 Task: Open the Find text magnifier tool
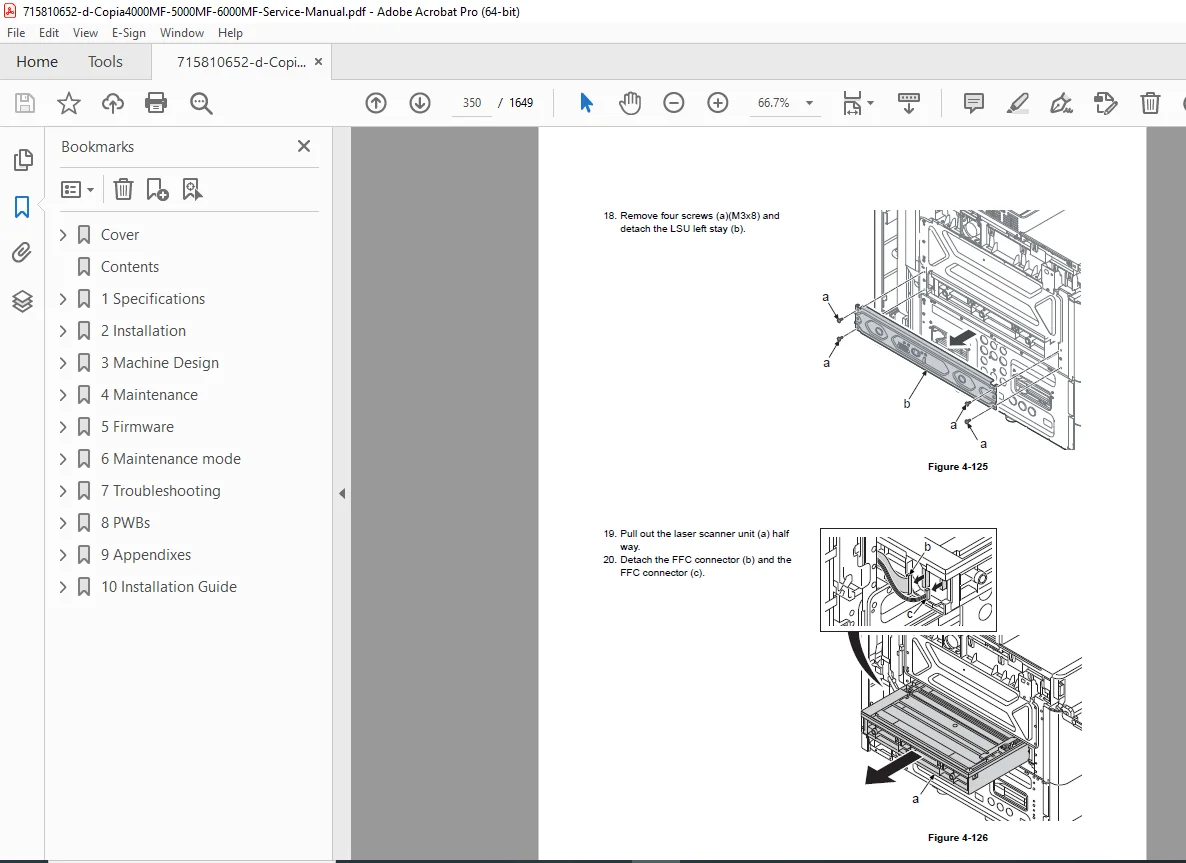tap(201, 103)
